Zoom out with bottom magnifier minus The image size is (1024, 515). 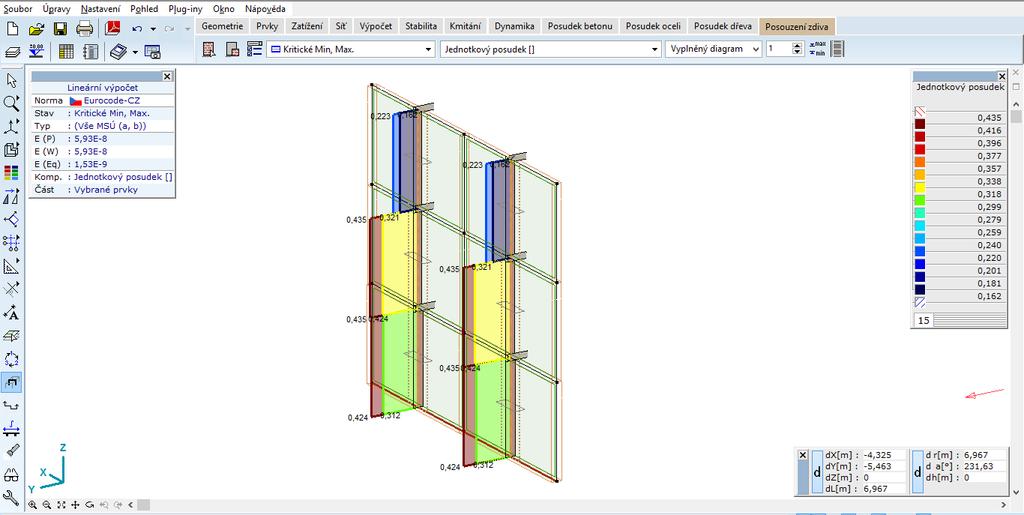pyautogui.click(x=47, y=505)
